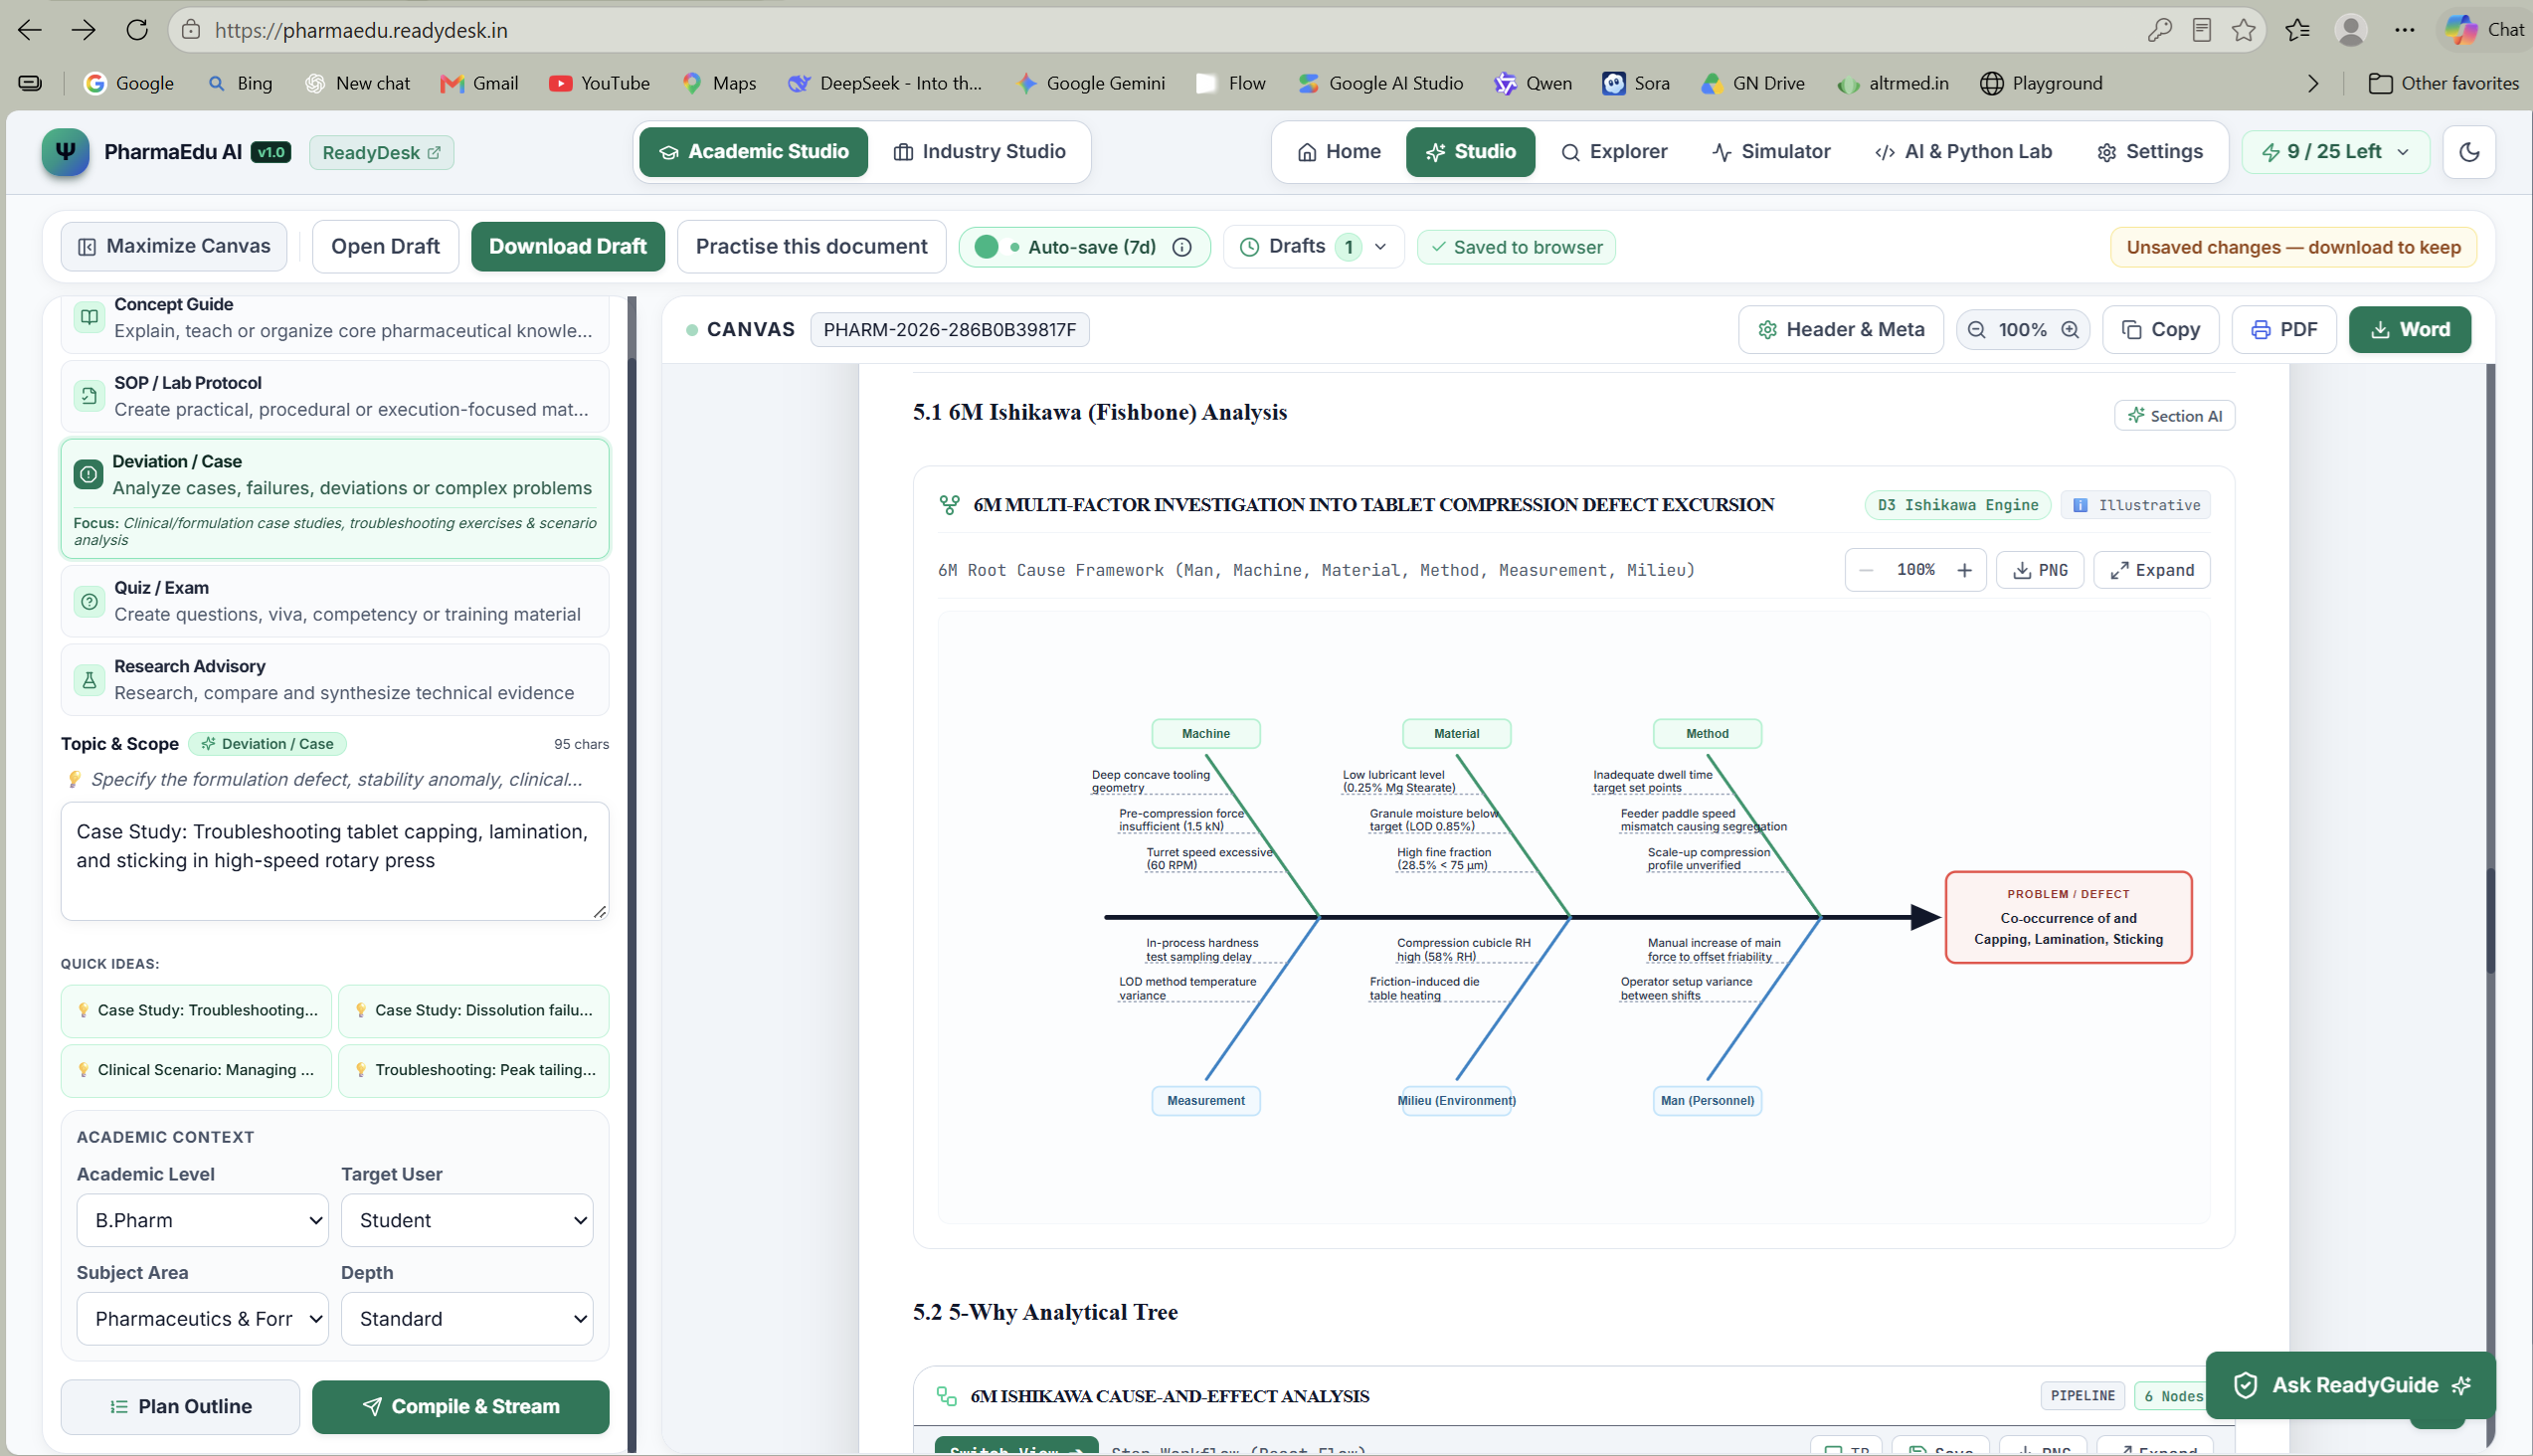Open browser profile avatar icon

[2350, 30]
